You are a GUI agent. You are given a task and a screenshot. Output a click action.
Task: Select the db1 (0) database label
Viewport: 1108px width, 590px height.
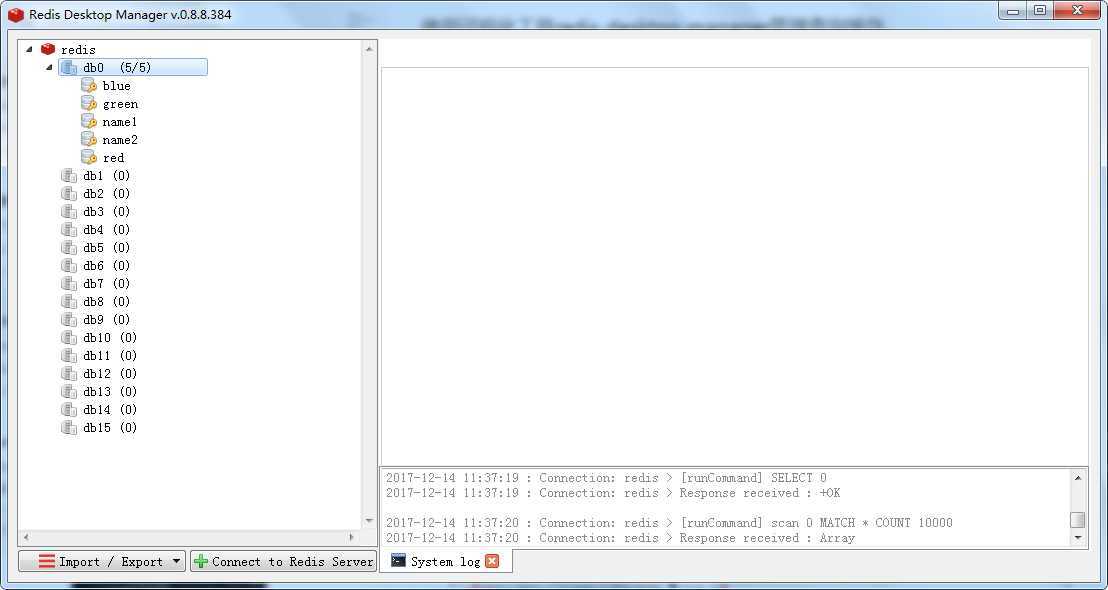pyautogui.click(x=107, y=175)
